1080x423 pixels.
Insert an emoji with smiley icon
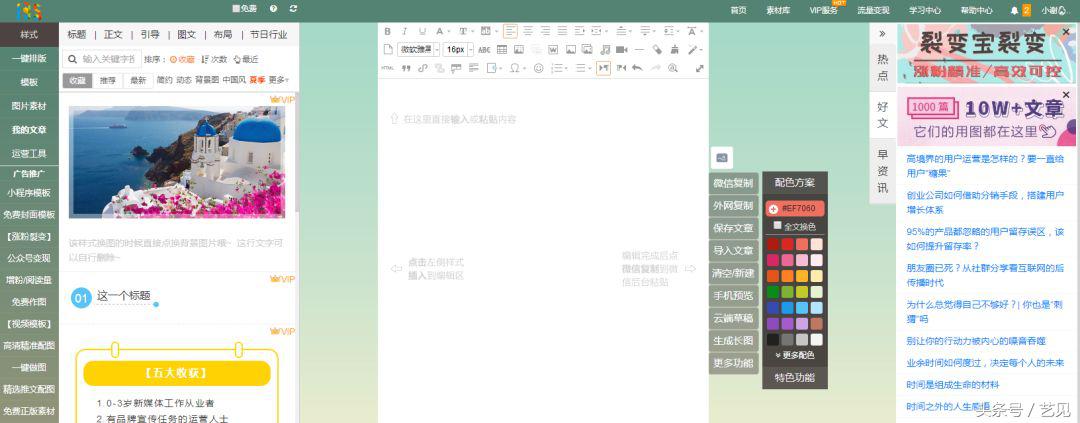pos(538,68)
